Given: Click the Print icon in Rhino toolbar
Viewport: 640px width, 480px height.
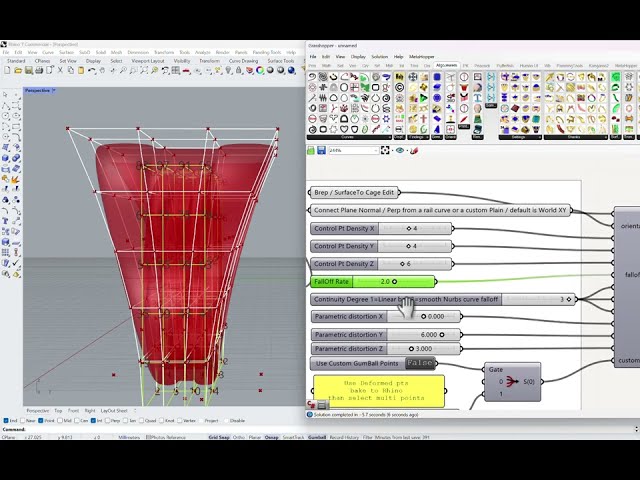Looking at the screenshot, I should coord(39,70).
